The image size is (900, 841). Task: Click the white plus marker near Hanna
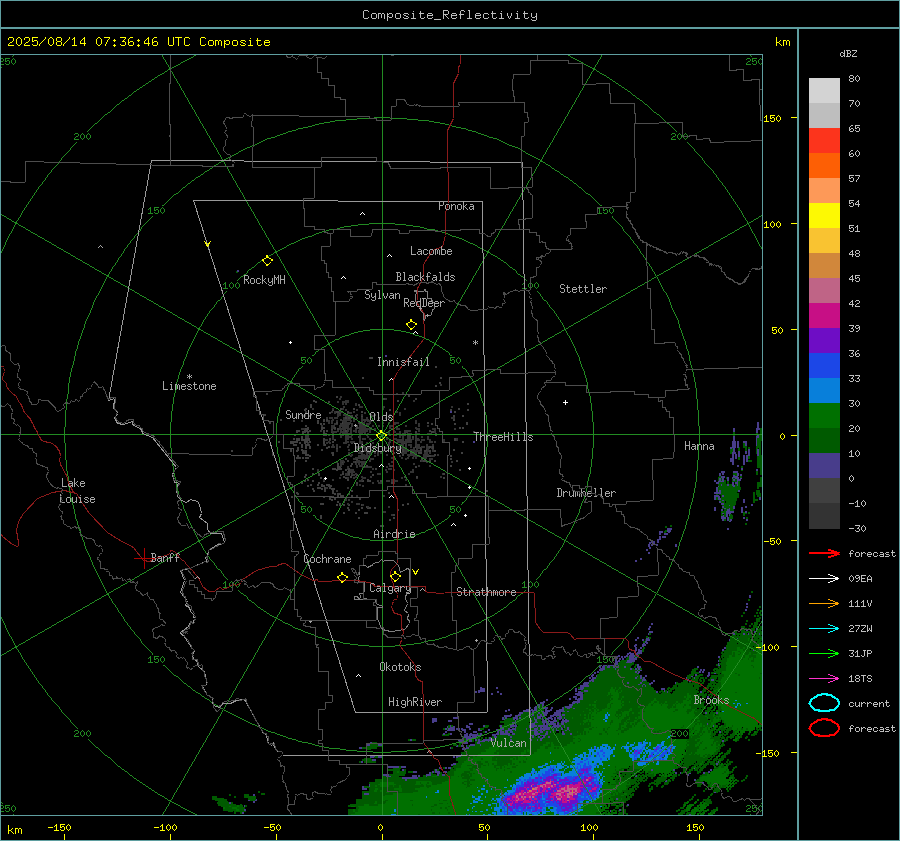coord(565,402)
